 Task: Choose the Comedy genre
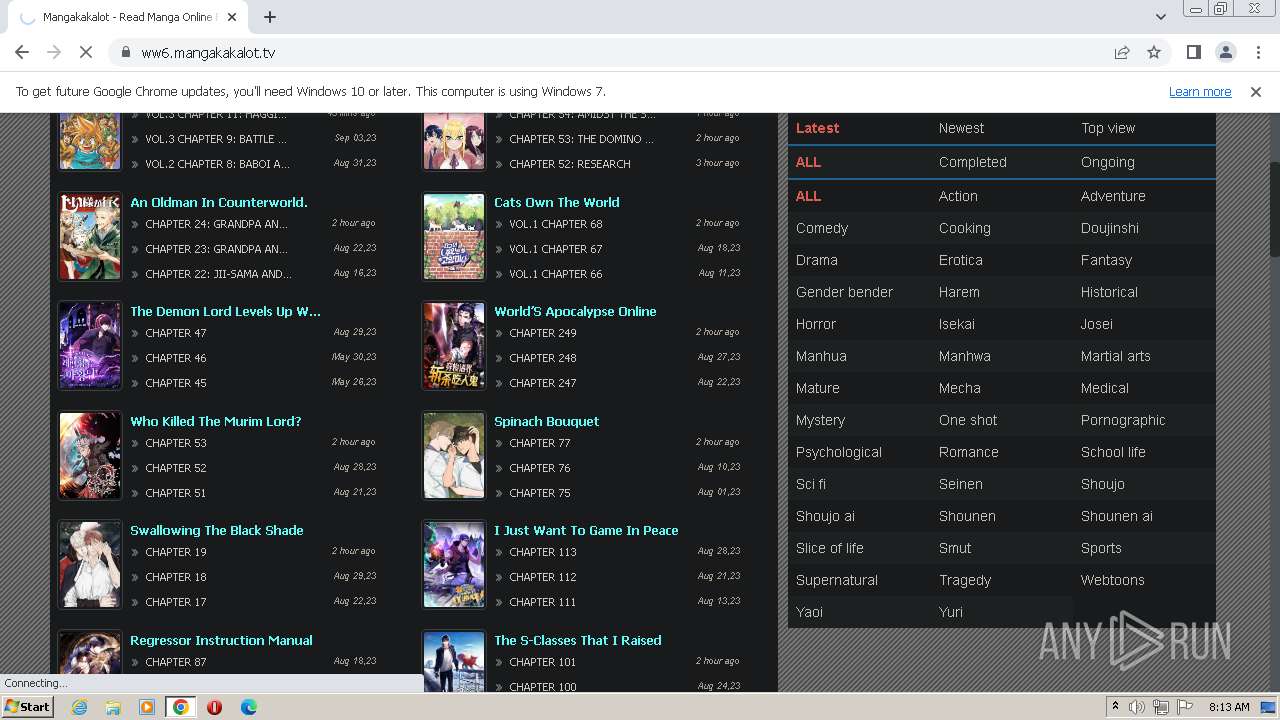point(822,228)
